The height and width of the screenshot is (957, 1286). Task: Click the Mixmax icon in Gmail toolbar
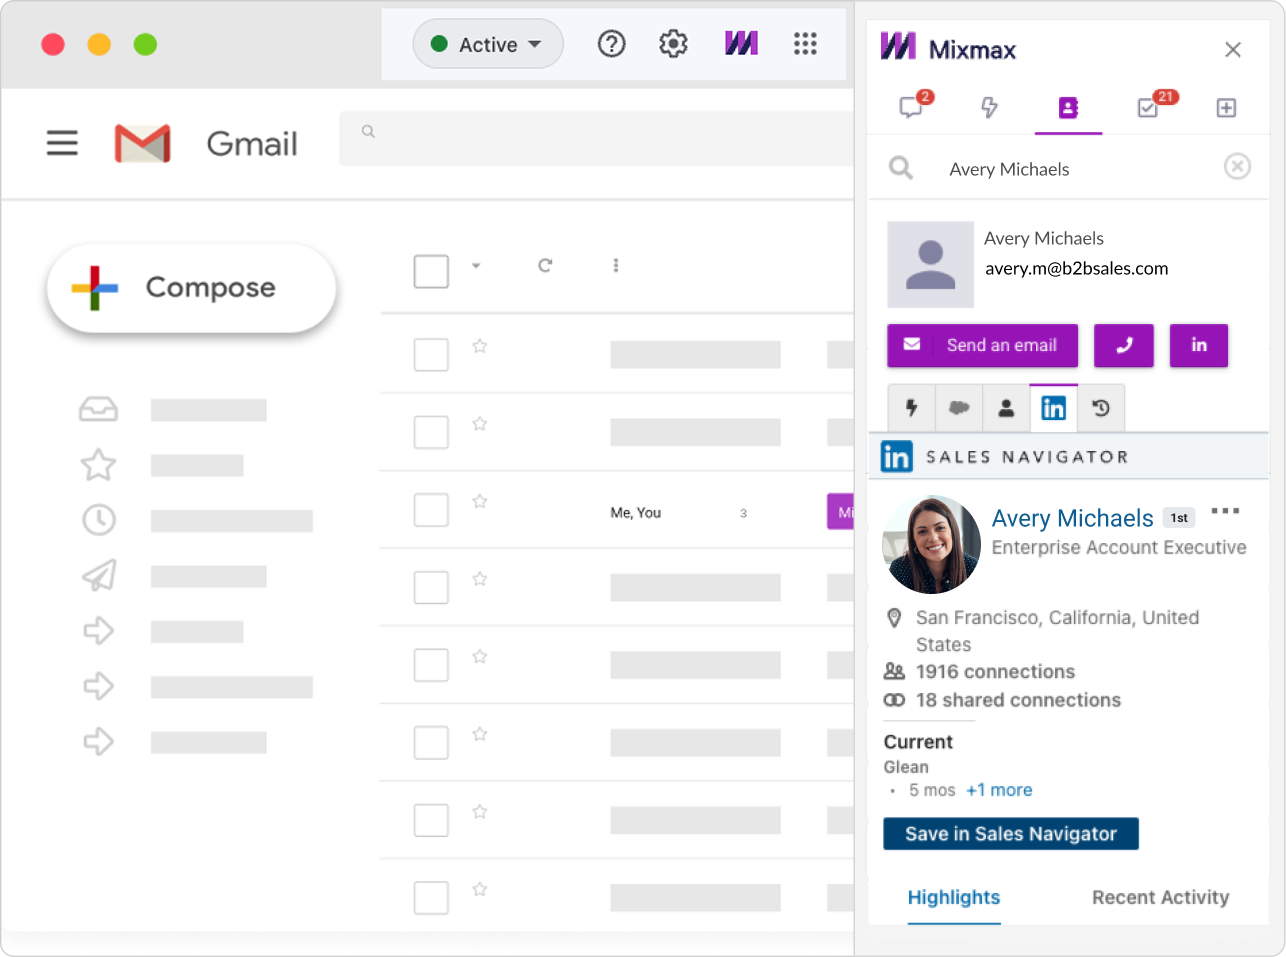click(x=741, y=43)
